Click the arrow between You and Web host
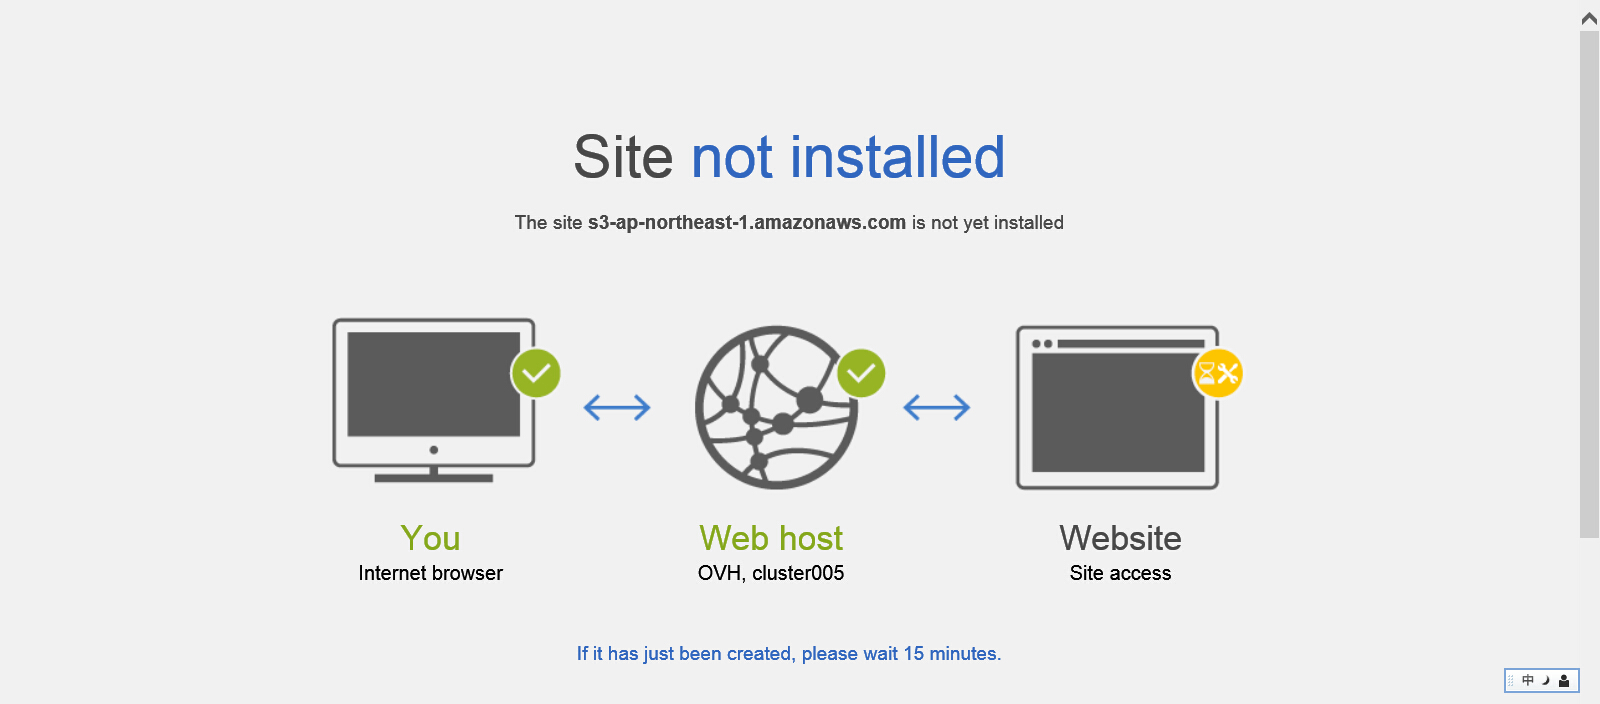The height and width of the screenshot is (704, 1600). (x=617, y=407)
